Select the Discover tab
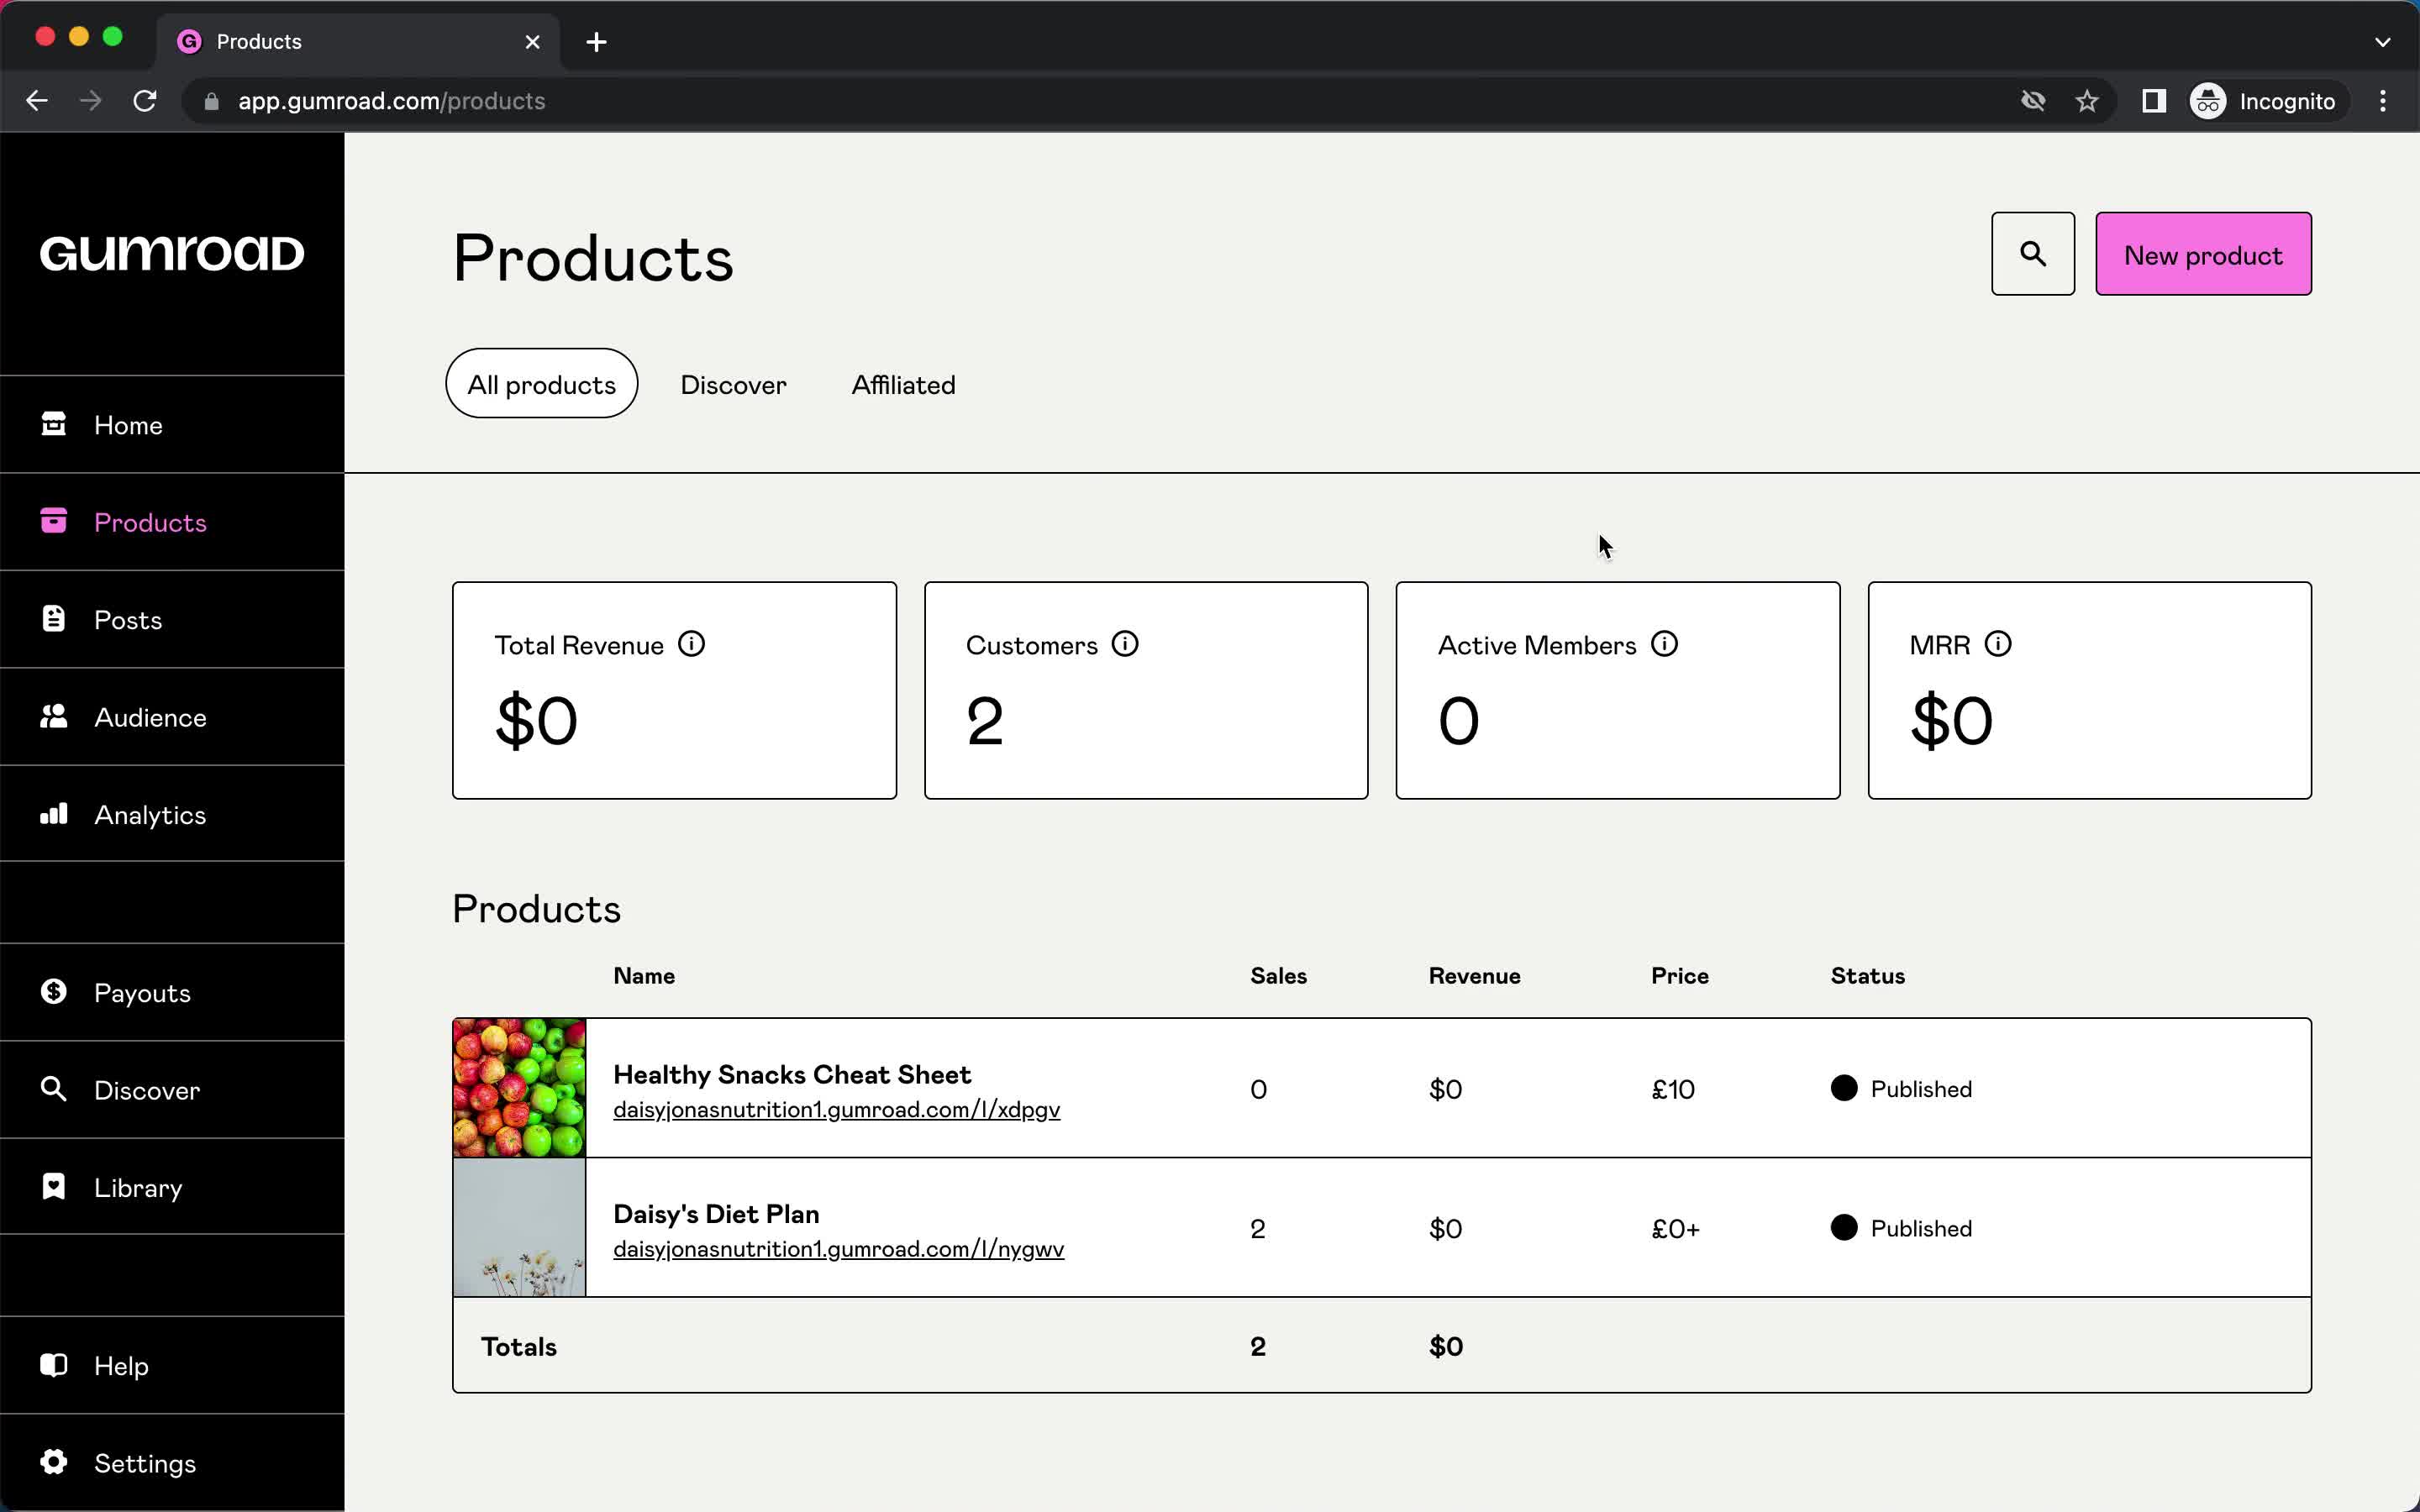2420x1512 pixels. tap(734, 385)
